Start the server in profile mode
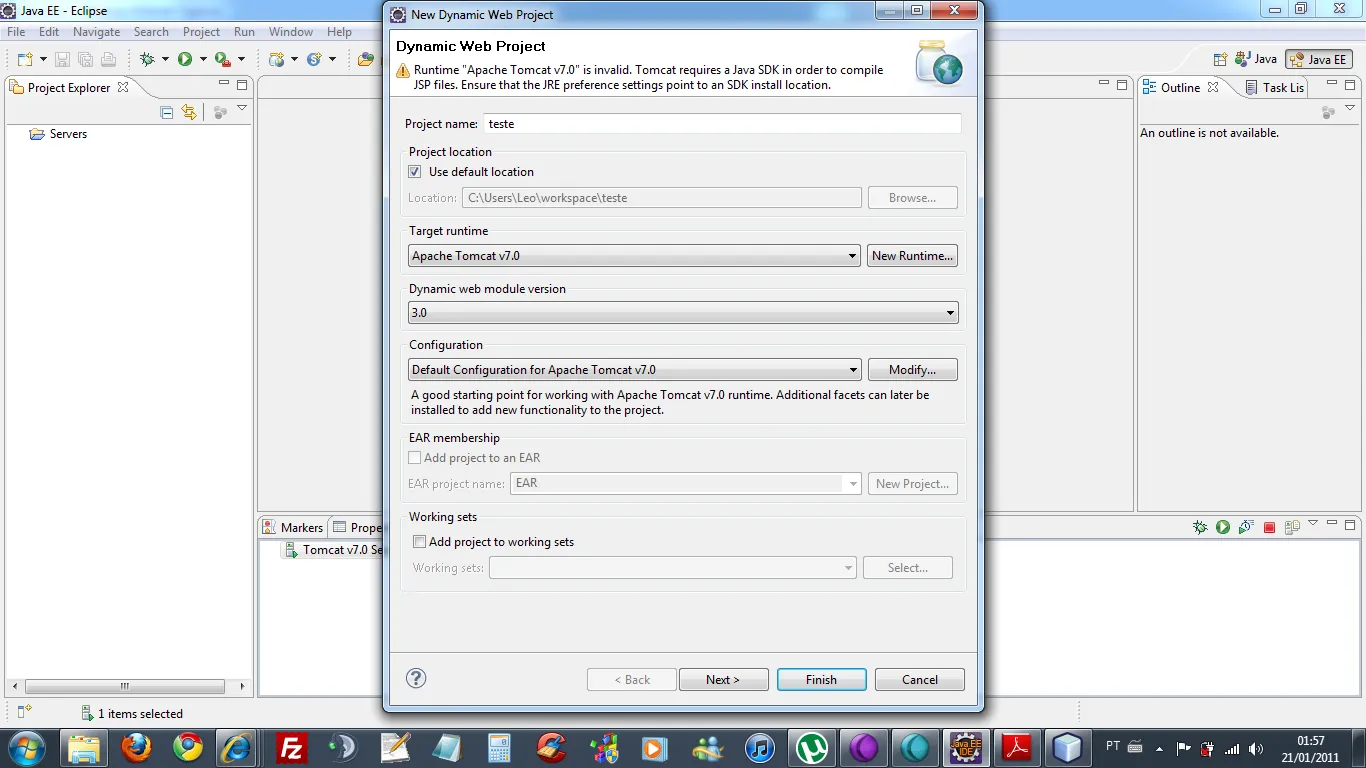This screenshot has height=768, width=1366. (1245, 527)
